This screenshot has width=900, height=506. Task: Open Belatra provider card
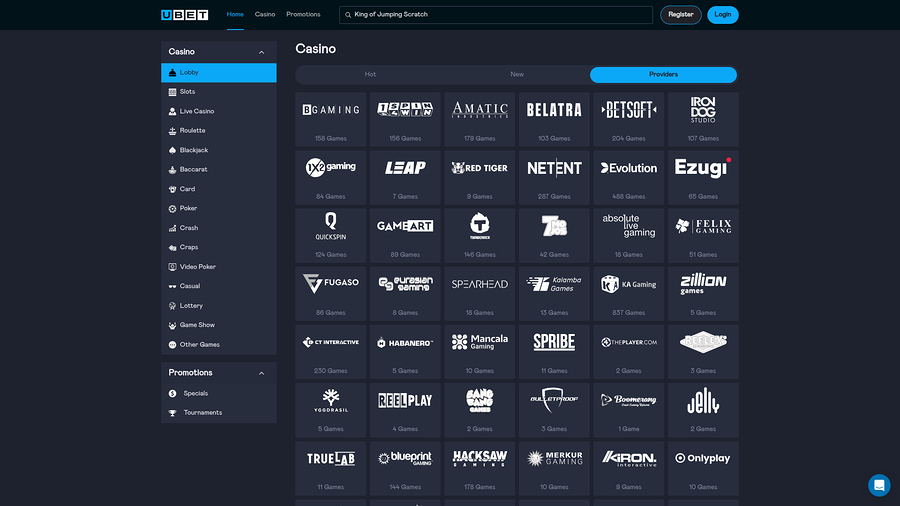554,119
